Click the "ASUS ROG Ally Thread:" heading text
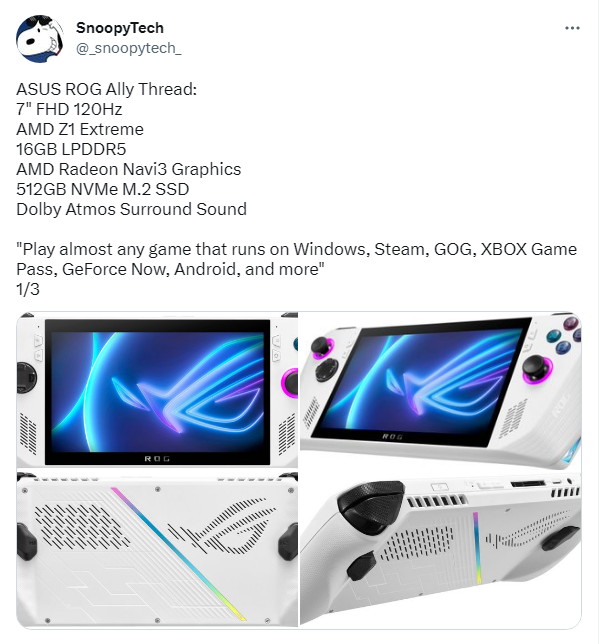The image size is (600, 644). [x=106, y=89]
